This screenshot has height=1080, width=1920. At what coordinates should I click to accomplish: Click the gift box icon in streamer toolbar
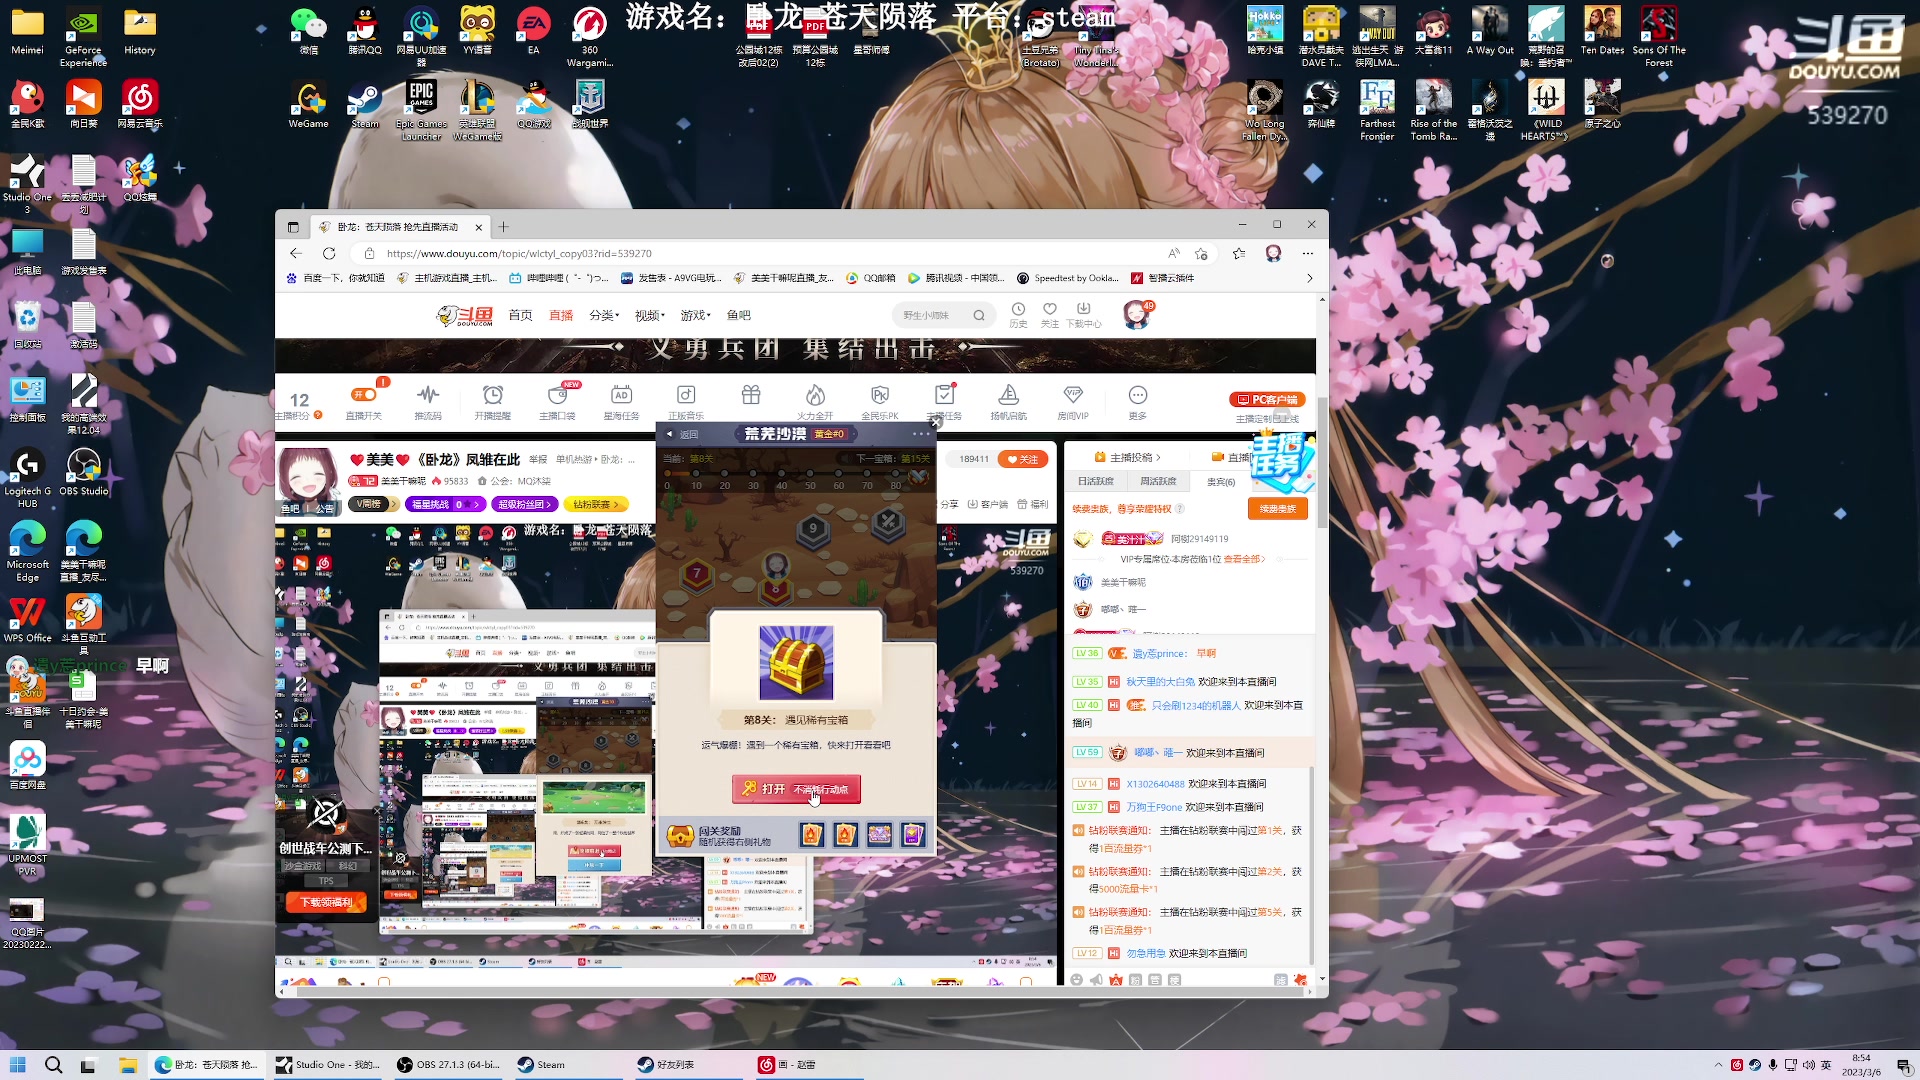[751, 396]
